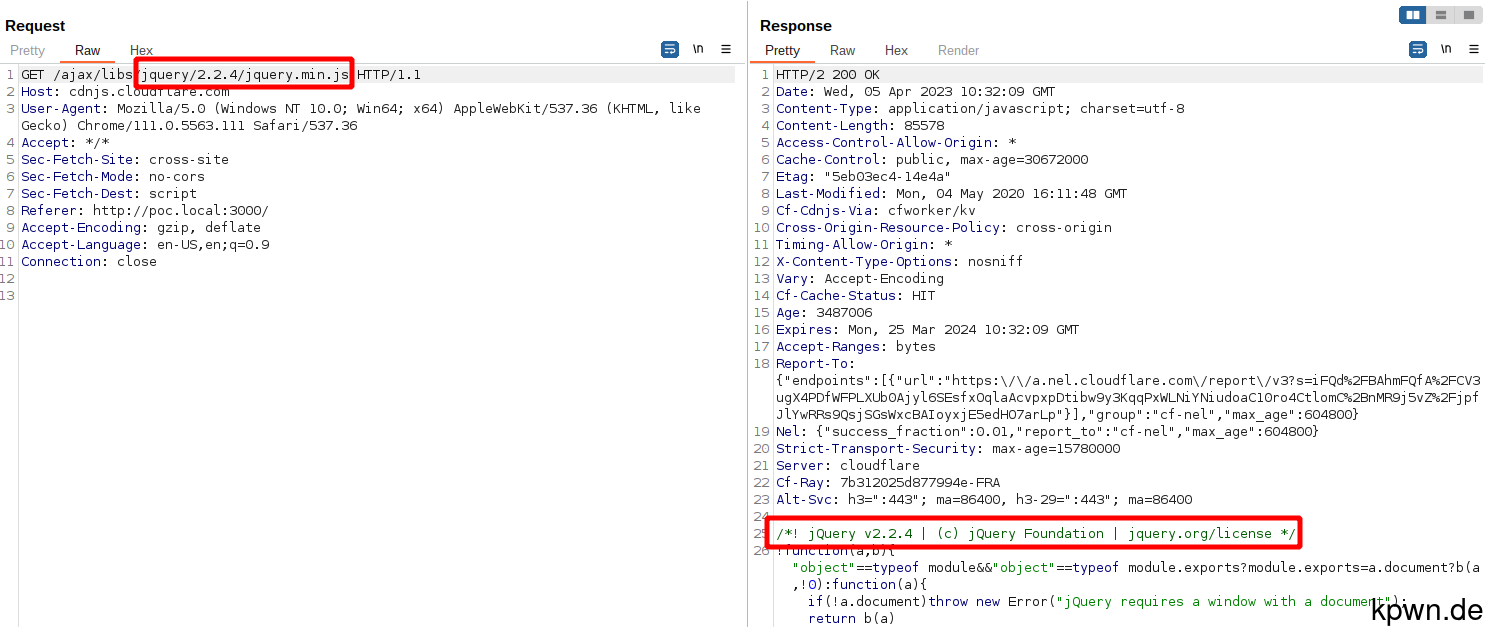This screenshot has width=1485, height=627.
Task: Select the single panel layout icon
Action: (1468, 14)
